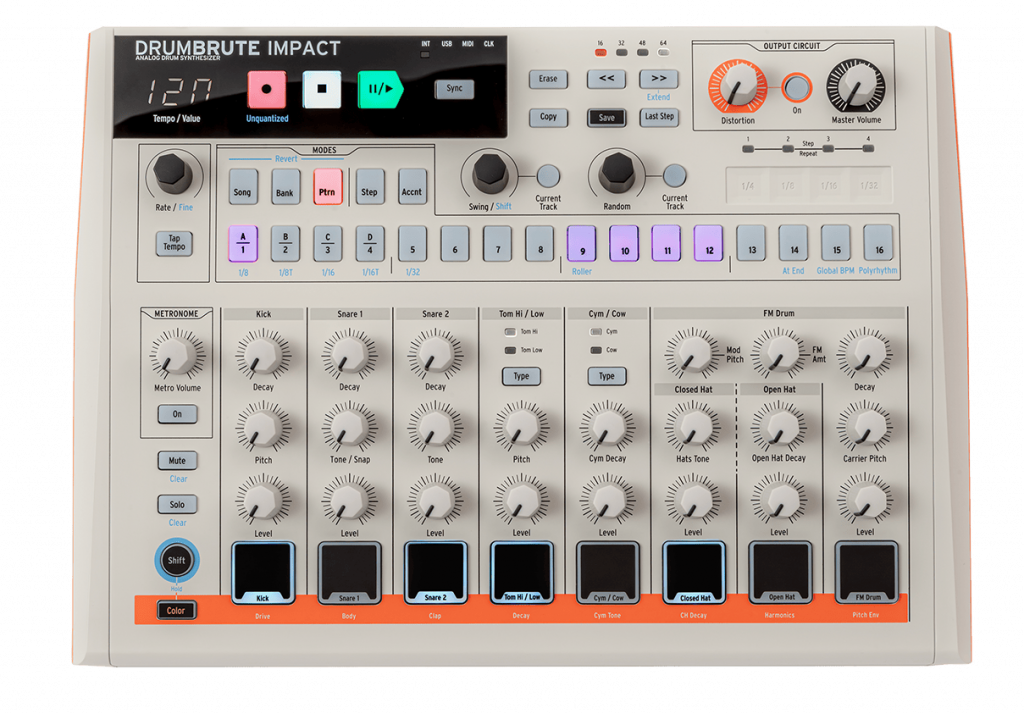Toggle the Mute button

pos(177,461)
